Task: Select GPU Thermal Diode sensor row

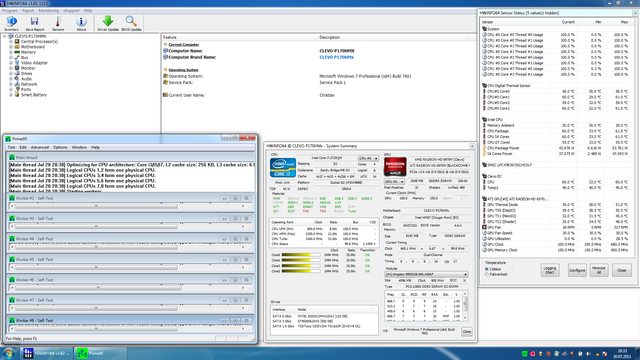Action: click(x=558, y=204)
